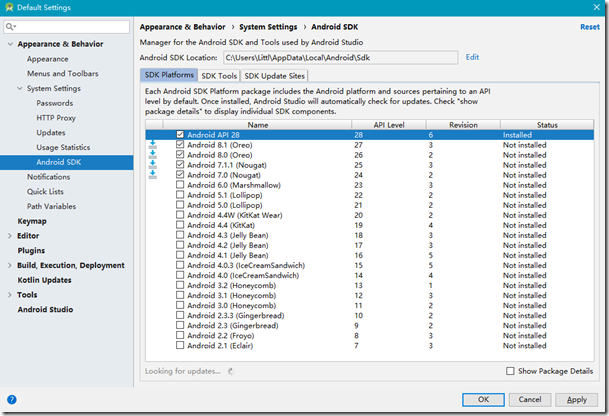The width and height of the screenshot is (609, 416).
Task: Open help with the question mark icon
Action: coord(12,399)
